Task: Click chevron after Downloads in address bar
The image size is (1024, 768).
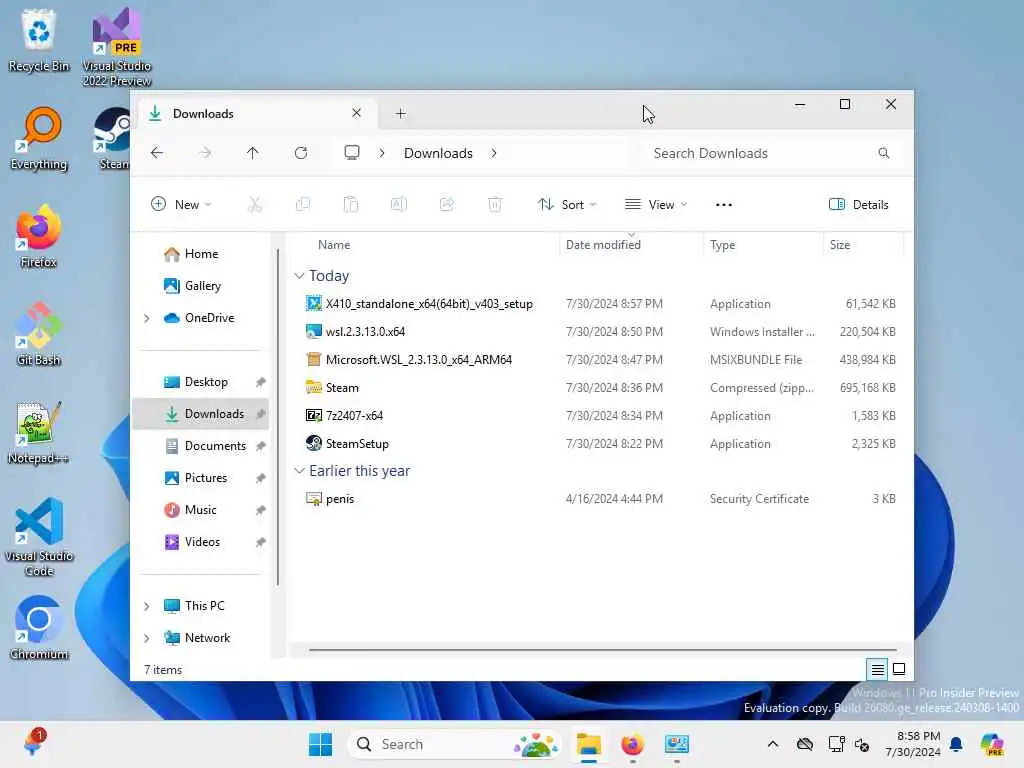Action: tap(494, 153)
